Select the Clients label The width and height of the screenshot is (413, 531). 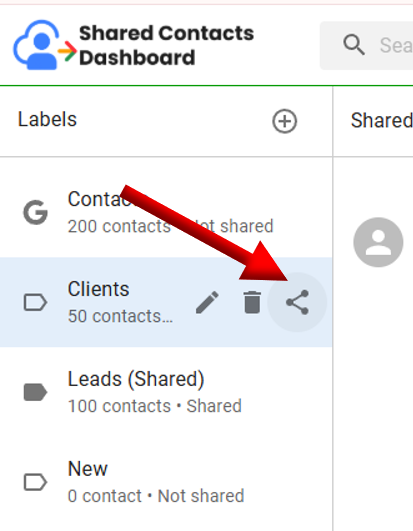tap(166, 302)
